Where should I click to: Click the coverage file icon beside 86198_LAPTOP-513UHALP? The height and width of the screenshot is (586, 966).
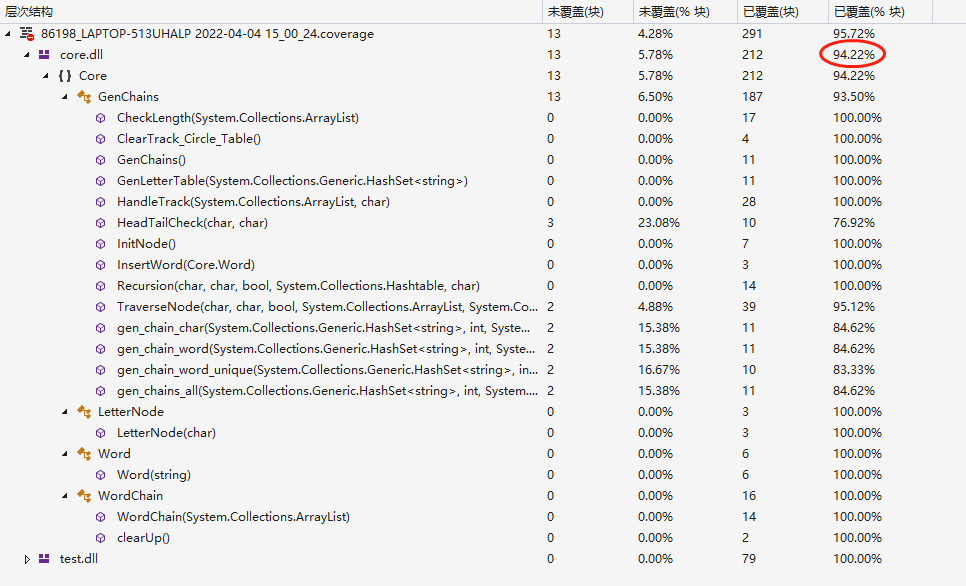coord(26,34)
